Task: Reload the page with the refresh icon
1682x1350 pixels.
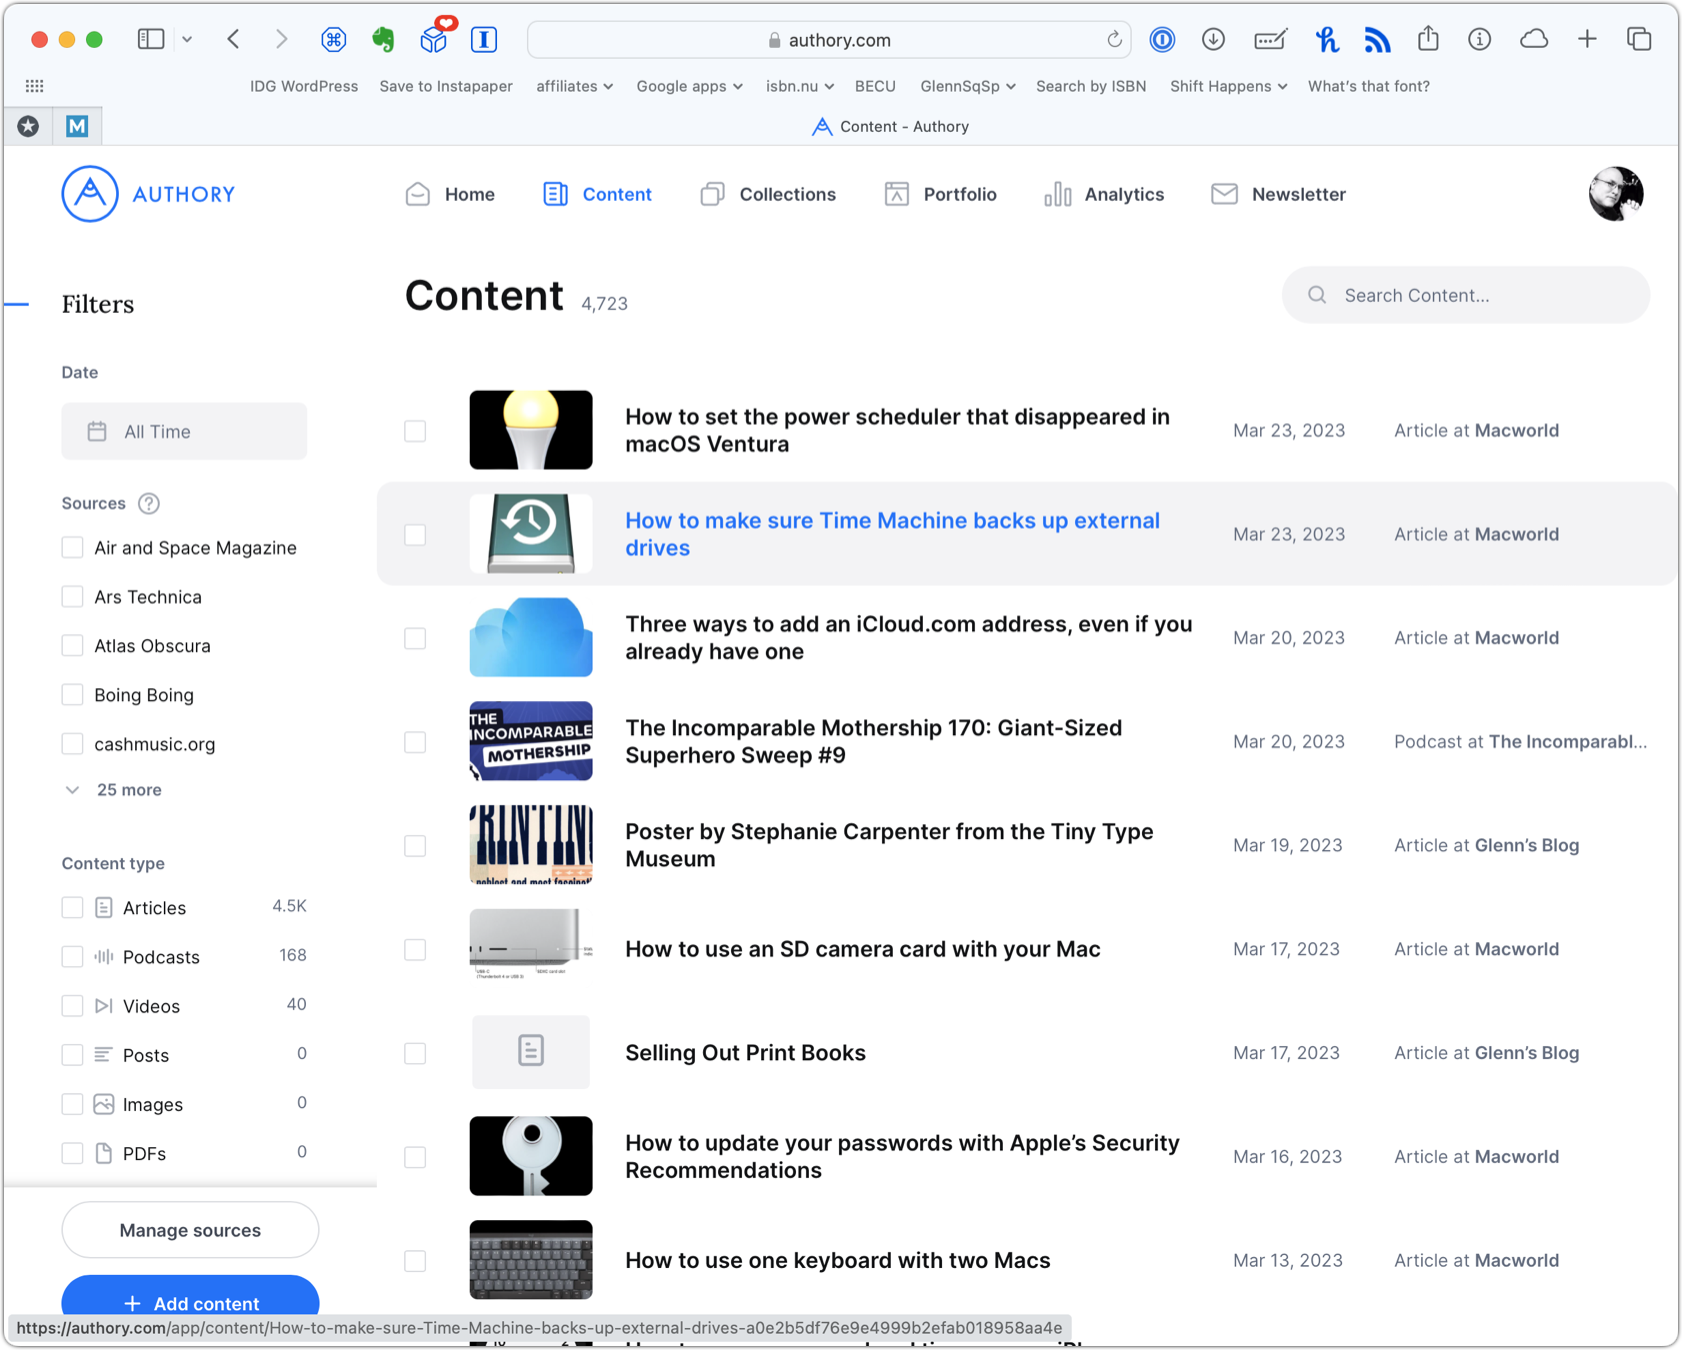Action: tap(1114, 40)
